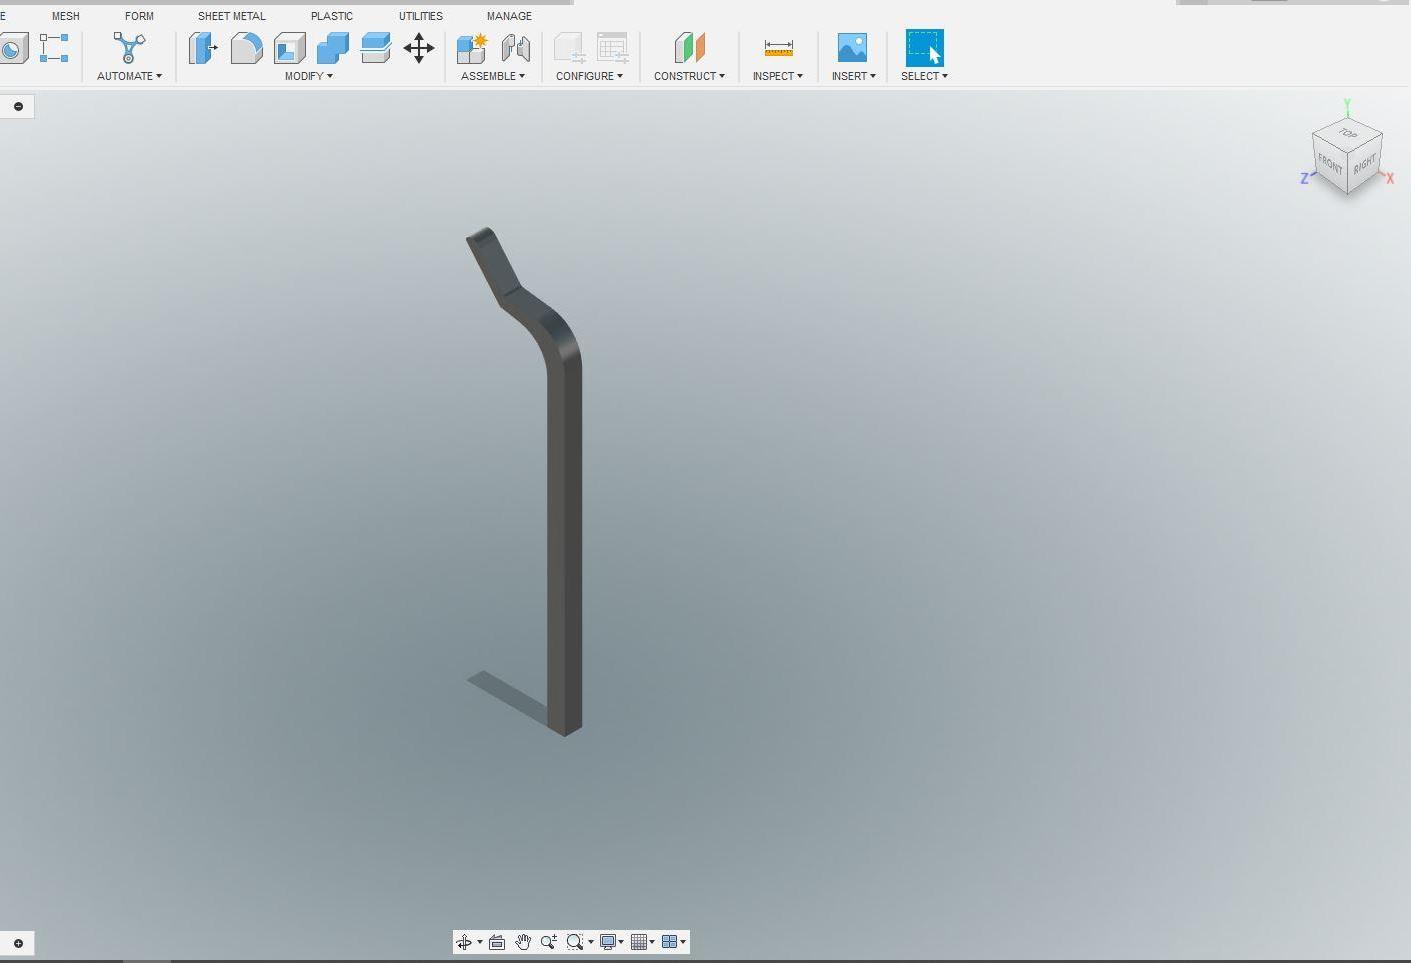This screenshot has height=963, width=1411.
Task: Expand the Modify dropdown menu
Action: (x=308, y=75)
